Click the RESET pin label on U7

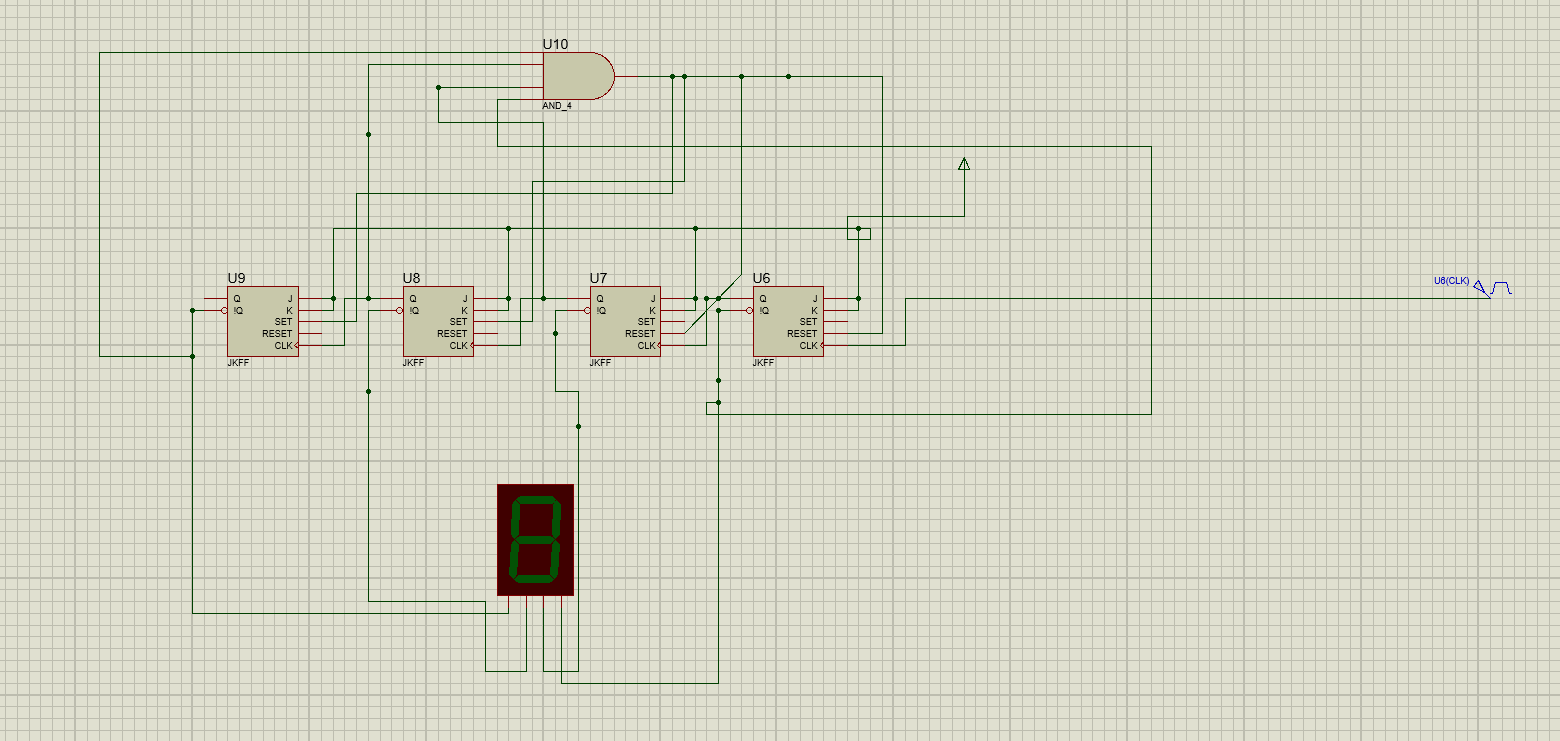click(640, 334)
